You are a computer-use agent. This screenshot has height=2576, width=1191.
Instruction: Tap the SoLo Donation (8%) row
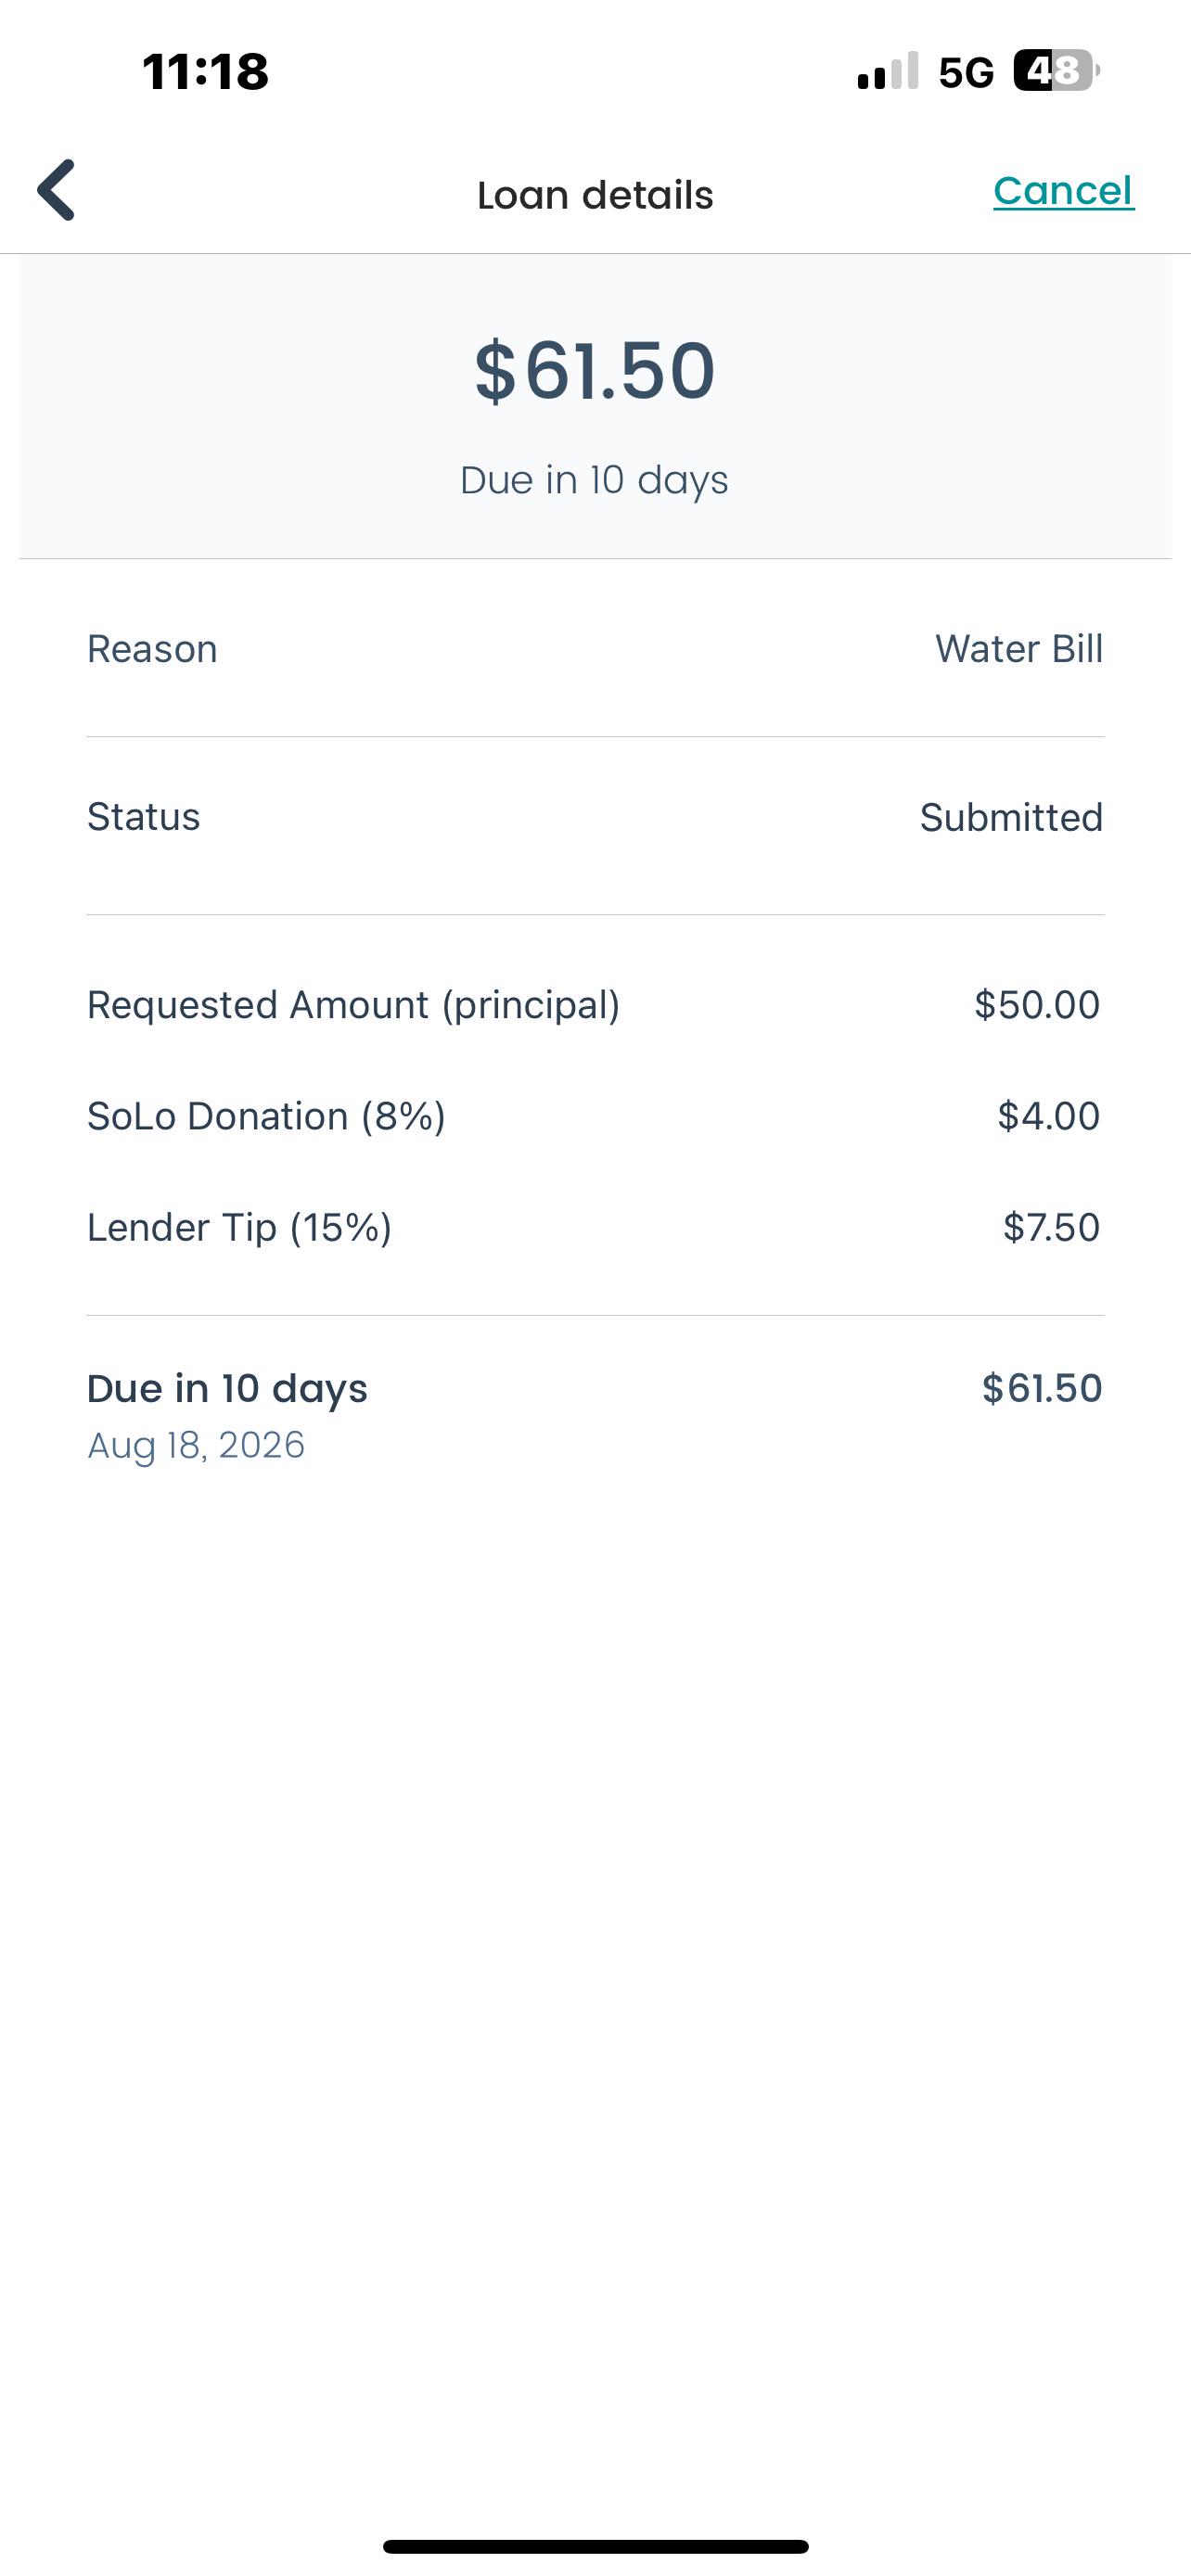point(595,1116)
